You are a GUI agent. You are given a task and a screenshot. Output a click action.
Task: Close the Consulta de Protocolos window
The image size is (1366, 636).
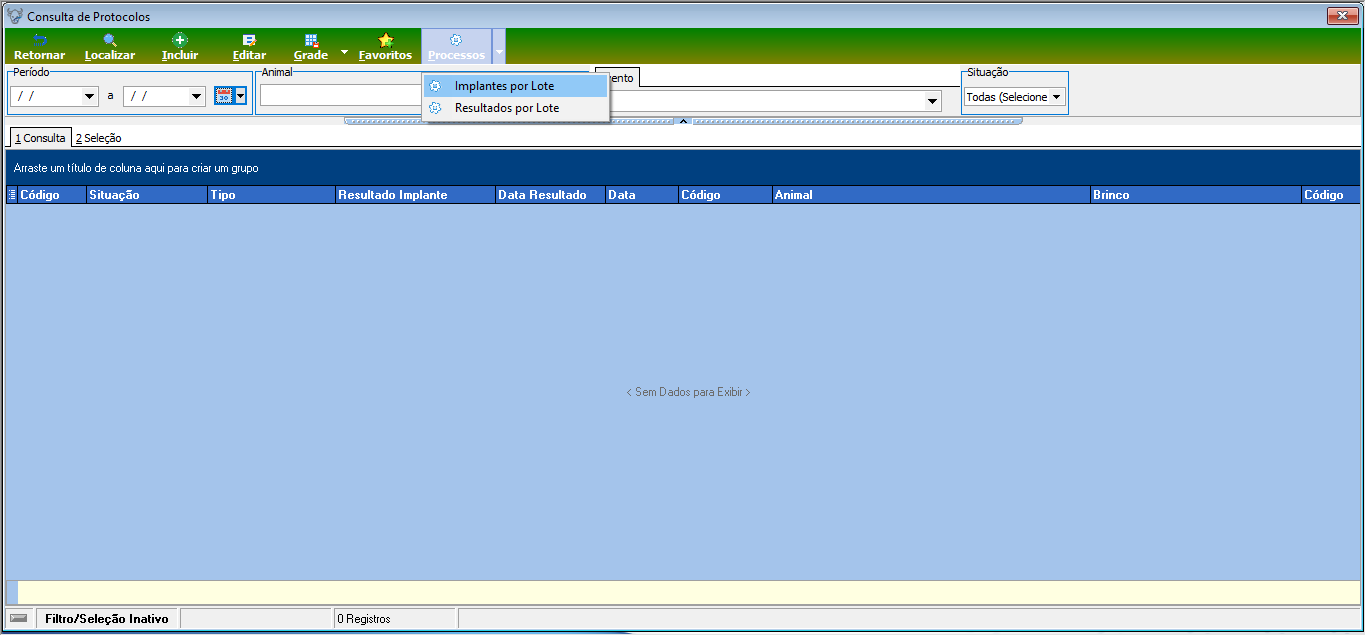pyautogui.click(x=1341, y=16)
